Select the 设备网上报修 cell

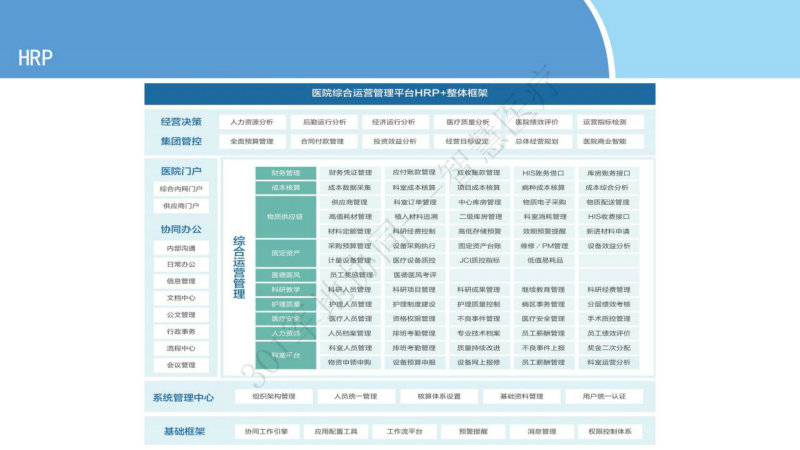(x=479, y=362)
